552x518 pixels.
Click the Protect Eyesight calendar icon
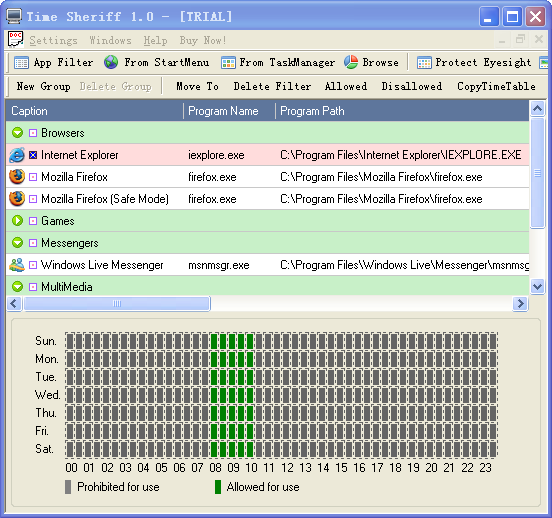click(424, 63)
